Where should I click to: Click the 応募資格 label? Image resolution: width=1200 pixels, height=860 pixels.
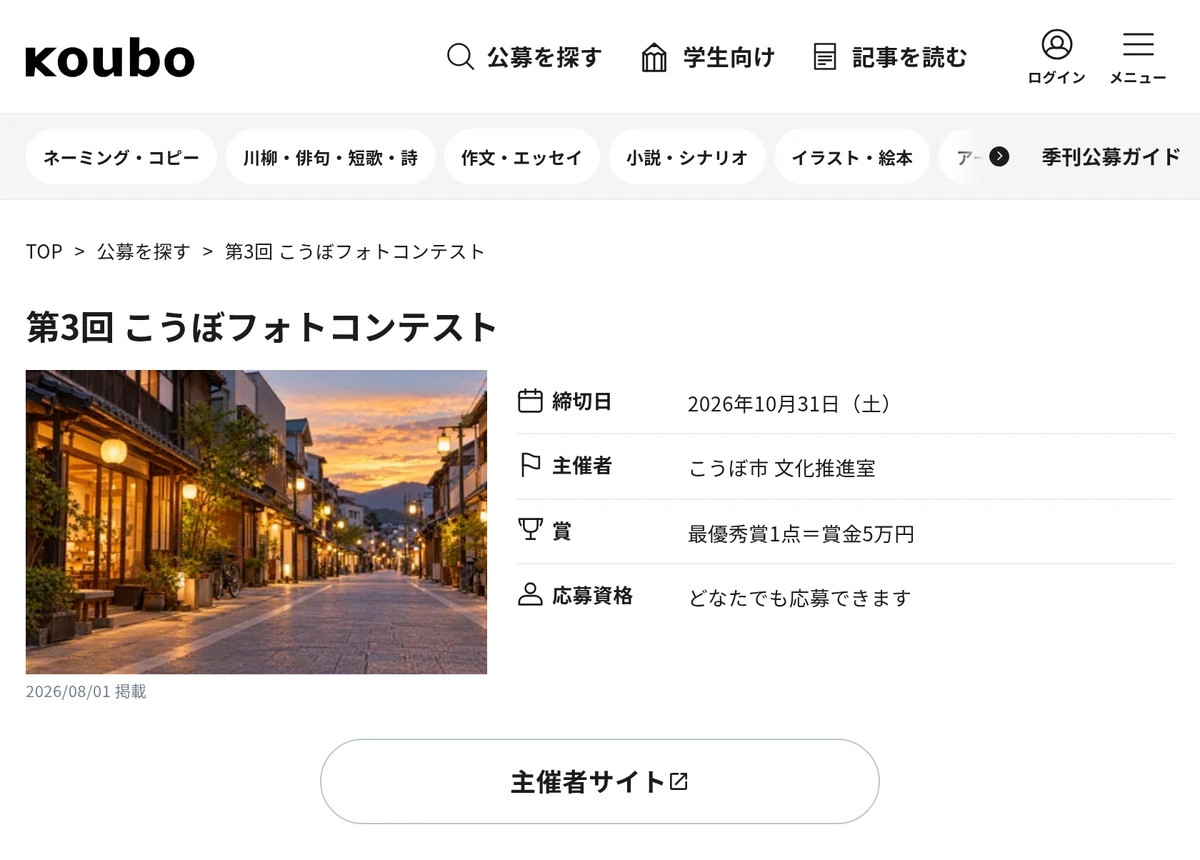(592, 595)
